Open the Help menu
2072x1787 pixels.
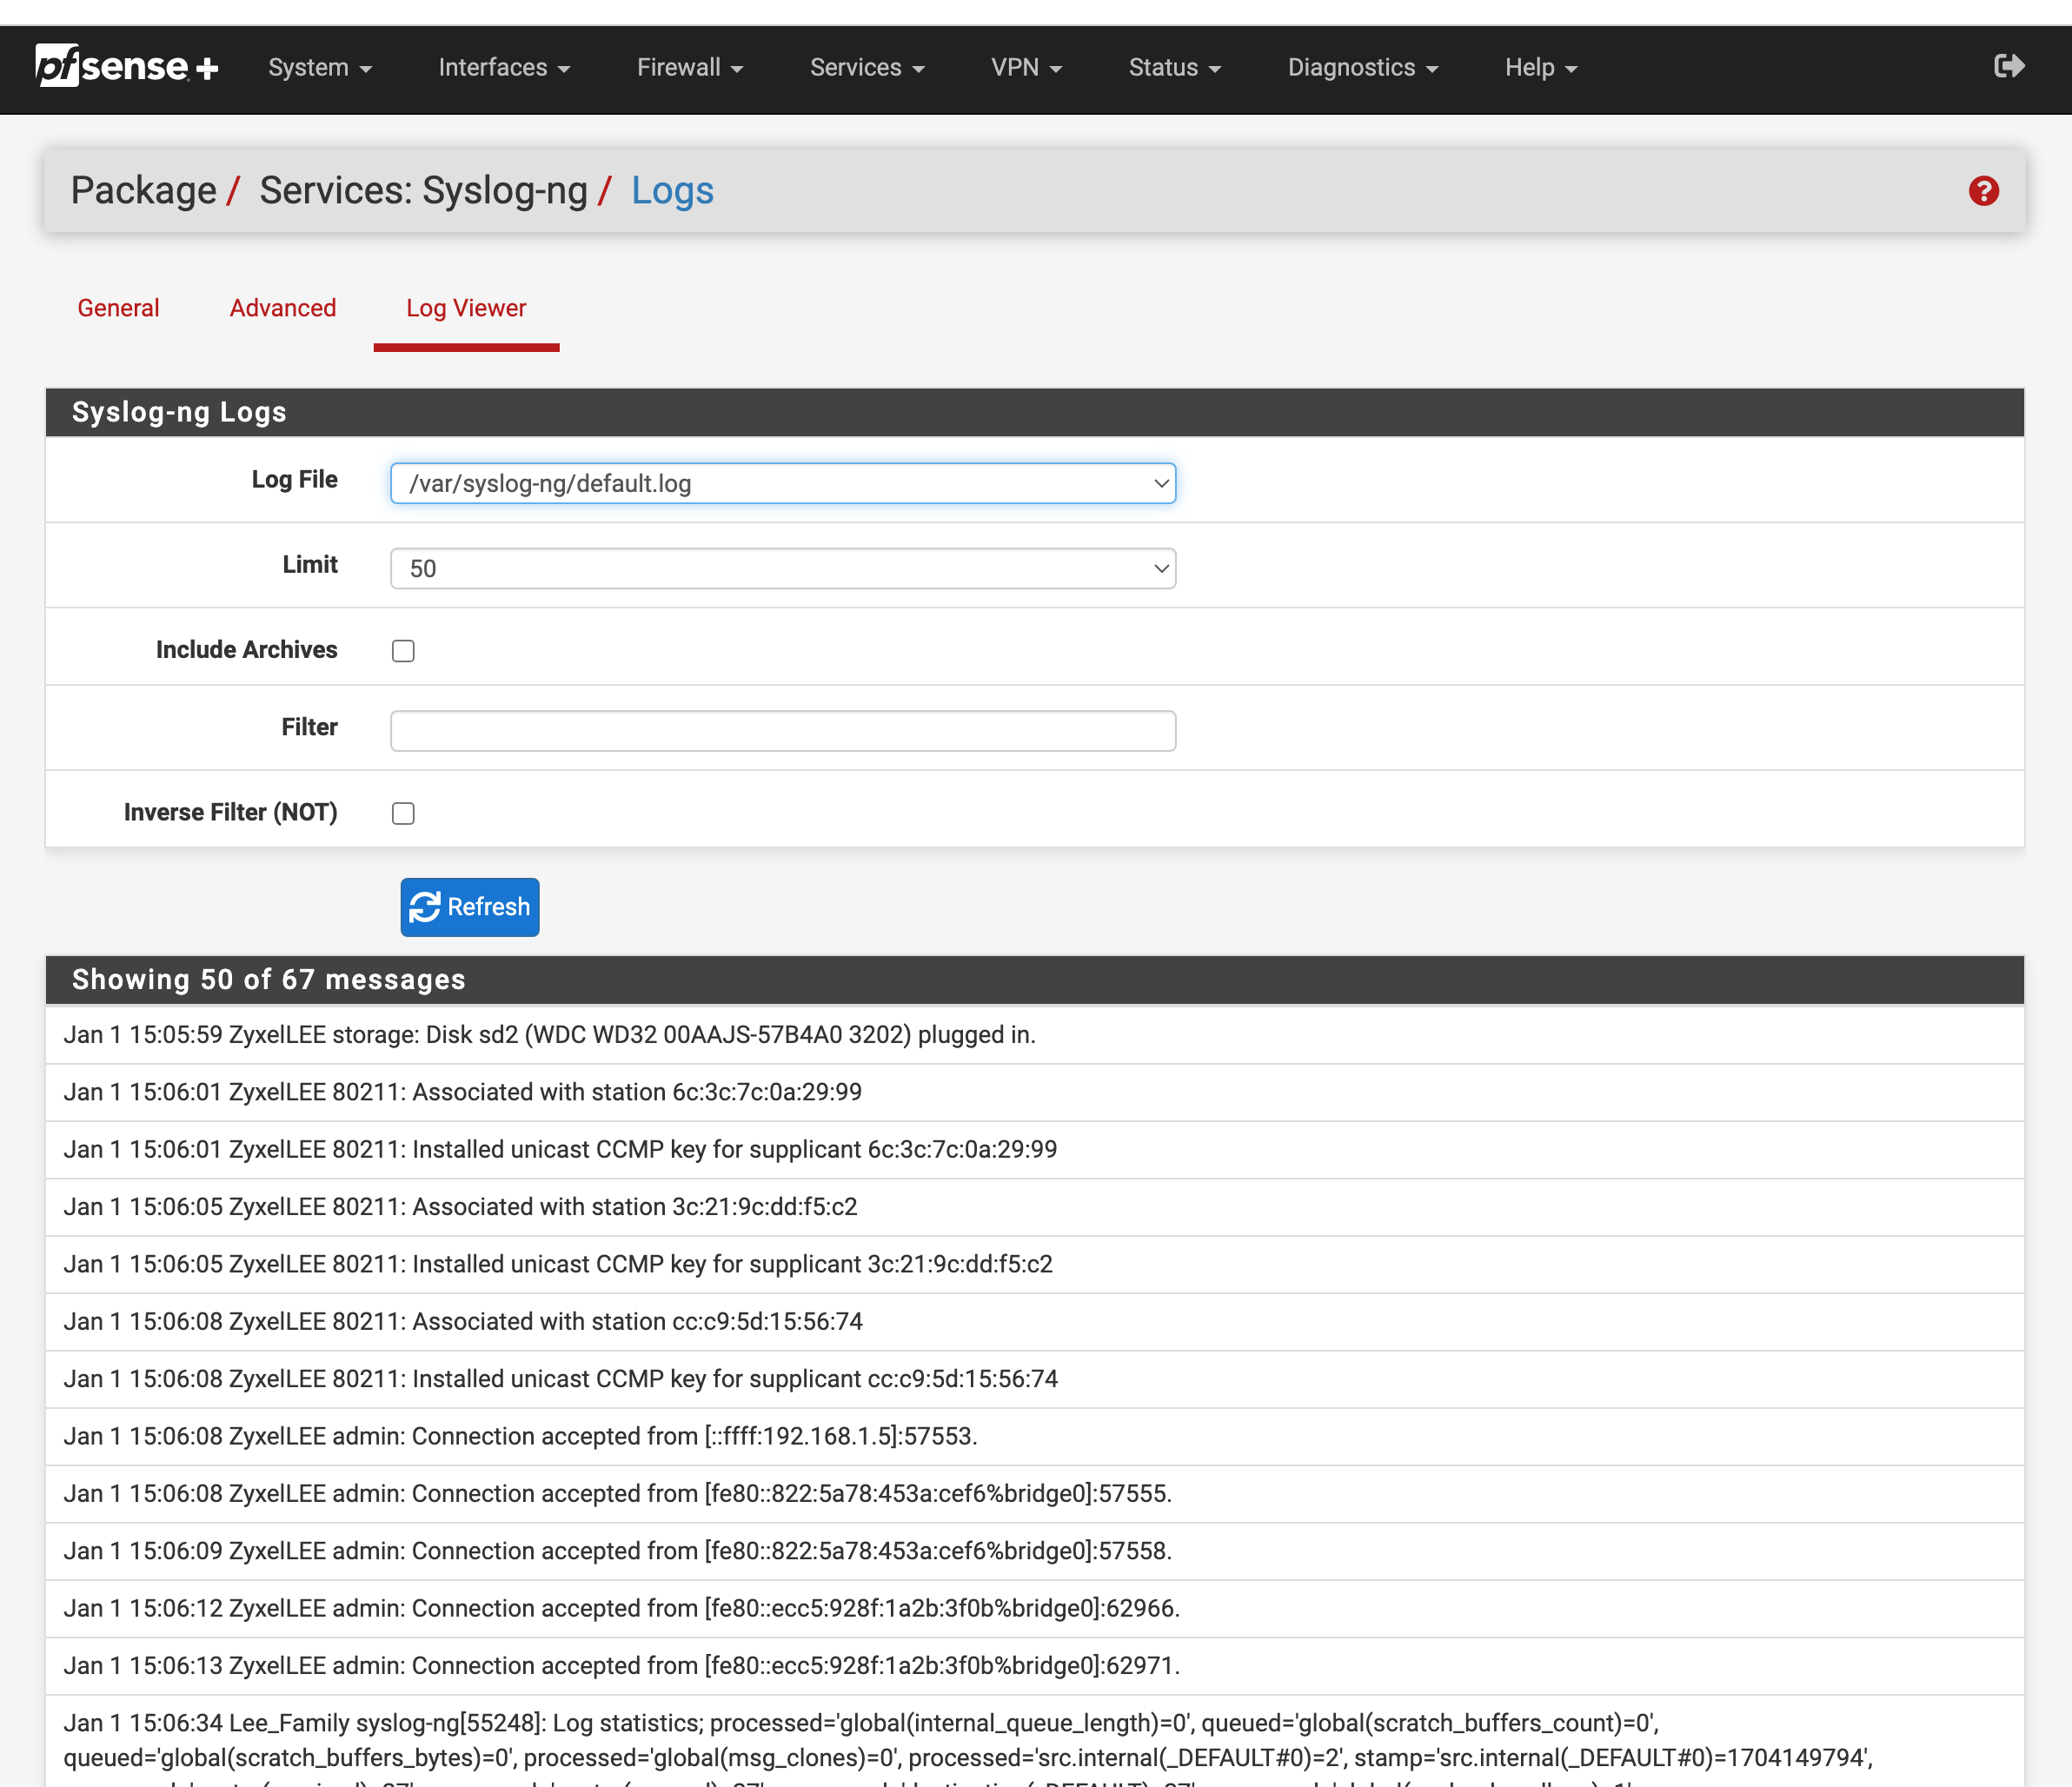pyautogui.click(x=1540, y=68)
